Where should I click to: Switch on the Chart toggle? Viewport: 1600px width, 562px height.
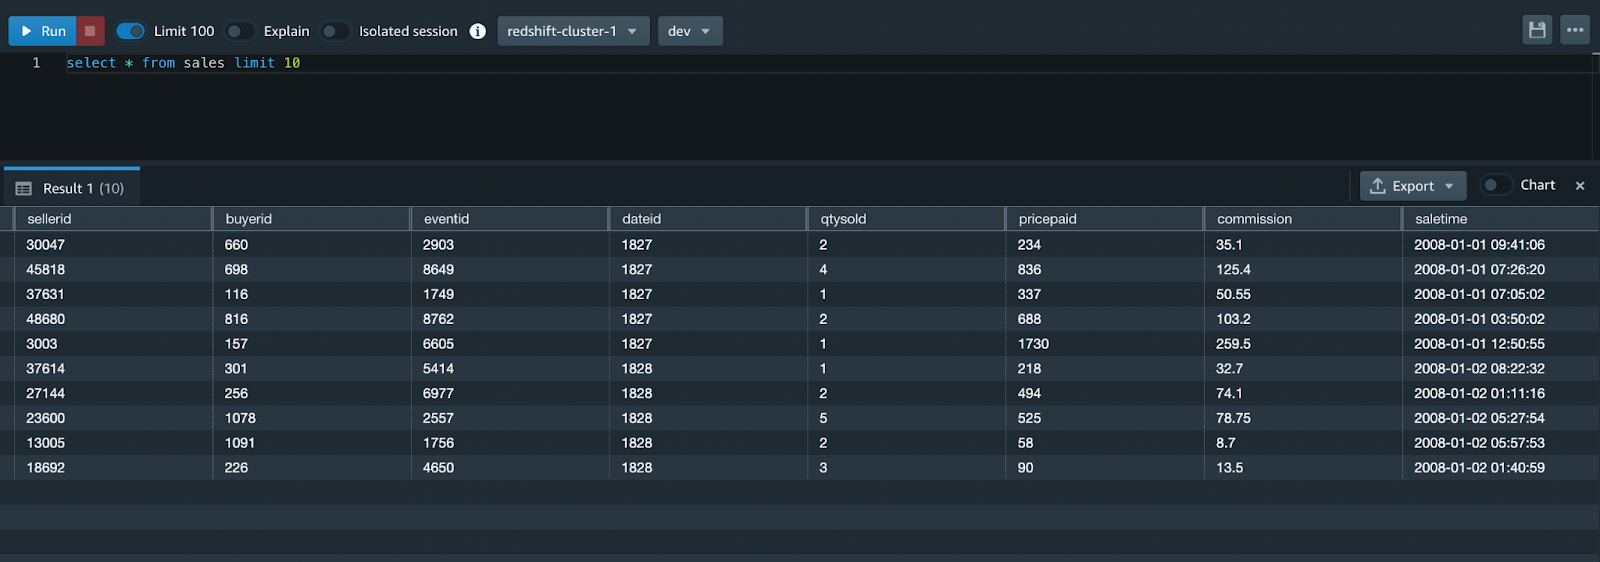(1496, 185)
